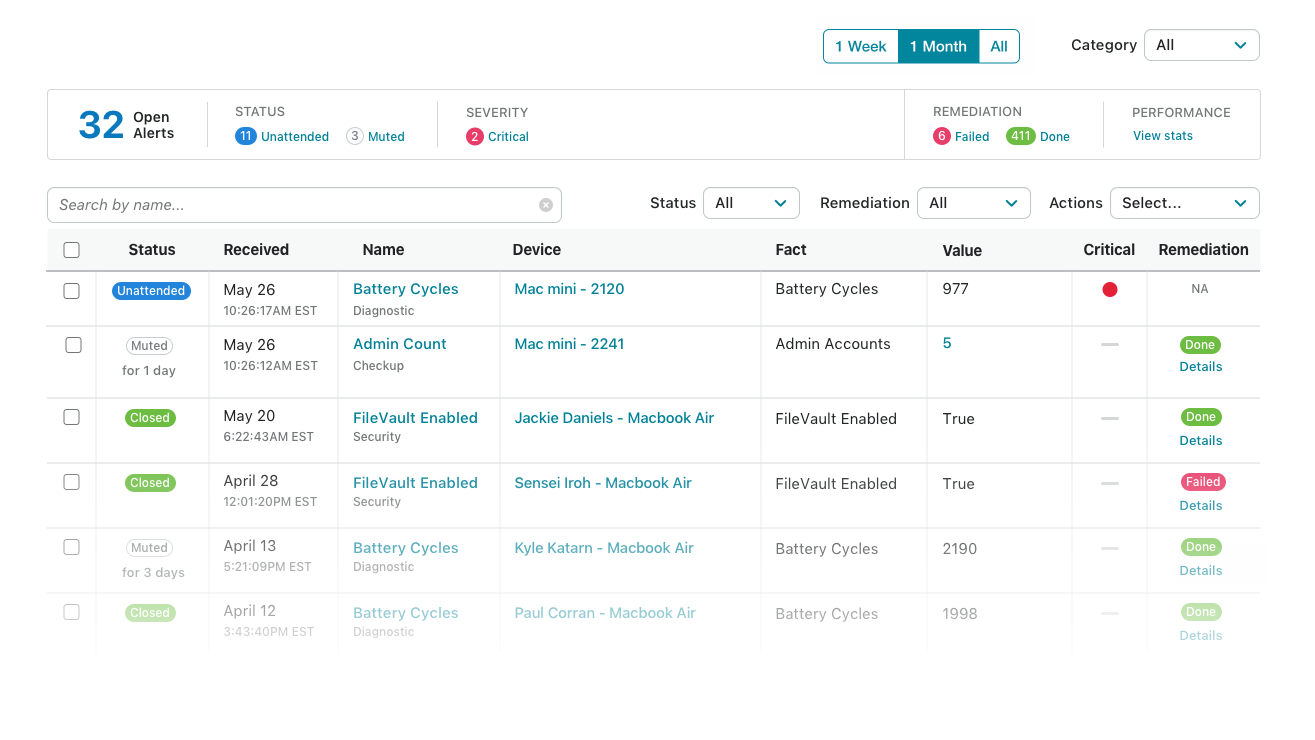The image size is (1315, 740).
Task: Open the Category dropdown
Action: click(x=1201, y=45)
